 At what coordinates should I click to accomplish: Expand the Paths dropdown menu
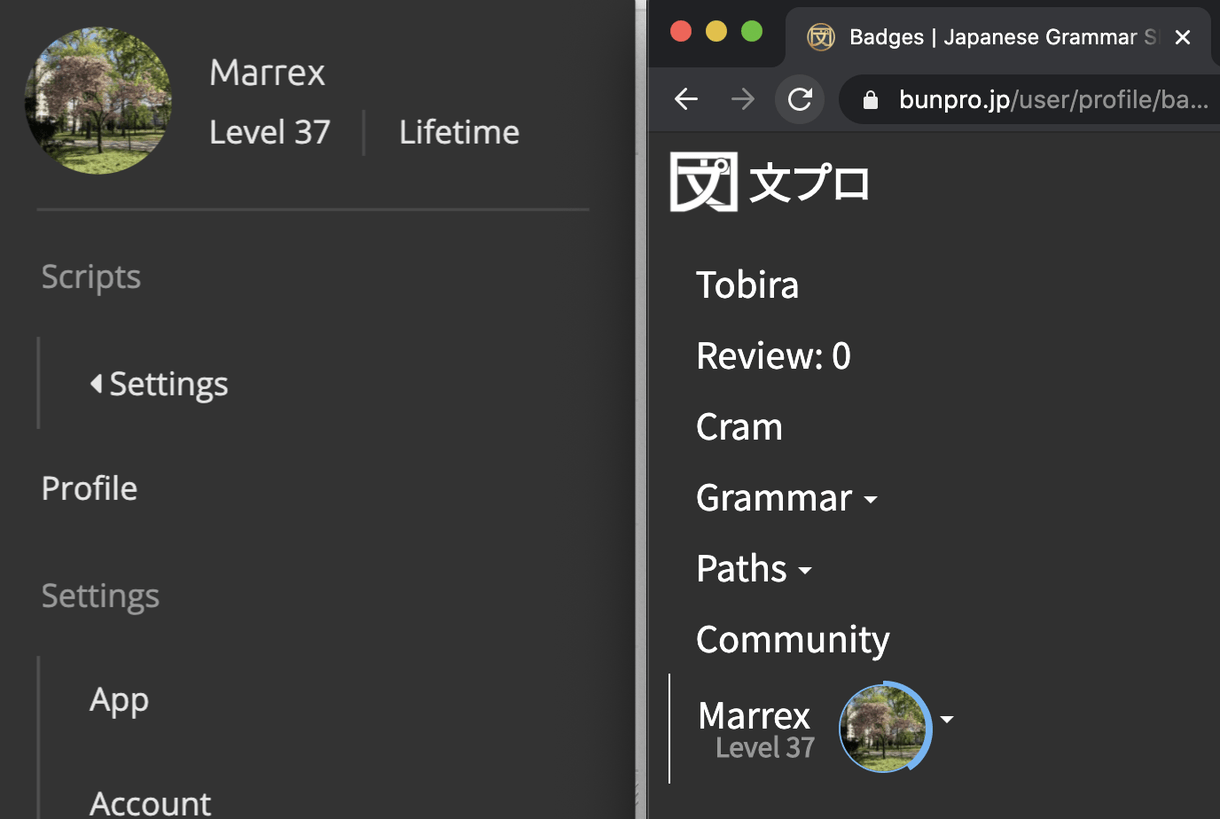pos(754,569)
